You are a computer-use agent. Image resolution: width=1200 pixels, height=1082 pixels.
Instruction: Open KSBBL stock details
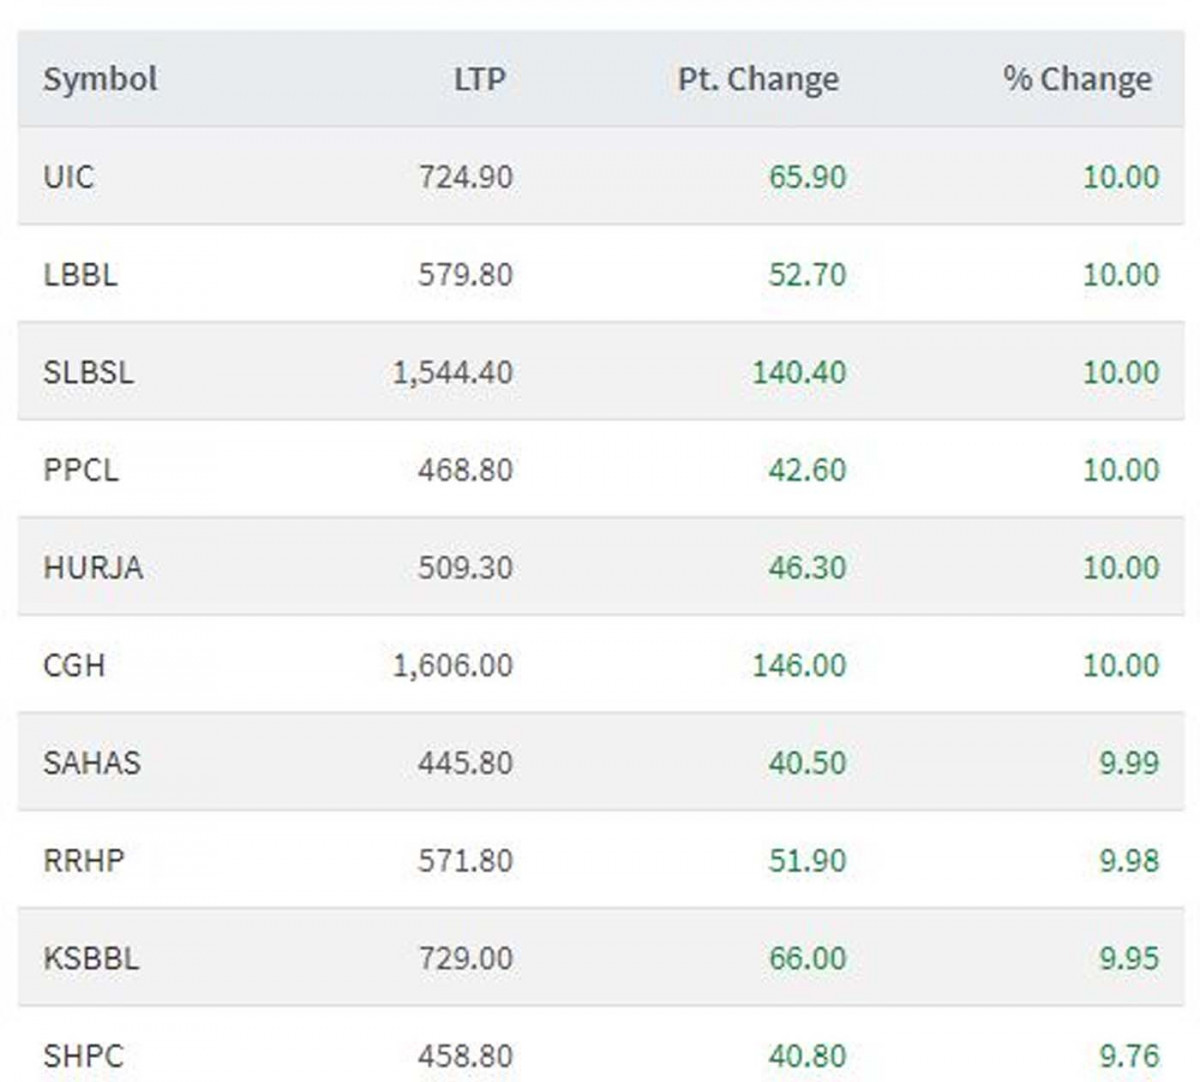coord(90,958)
